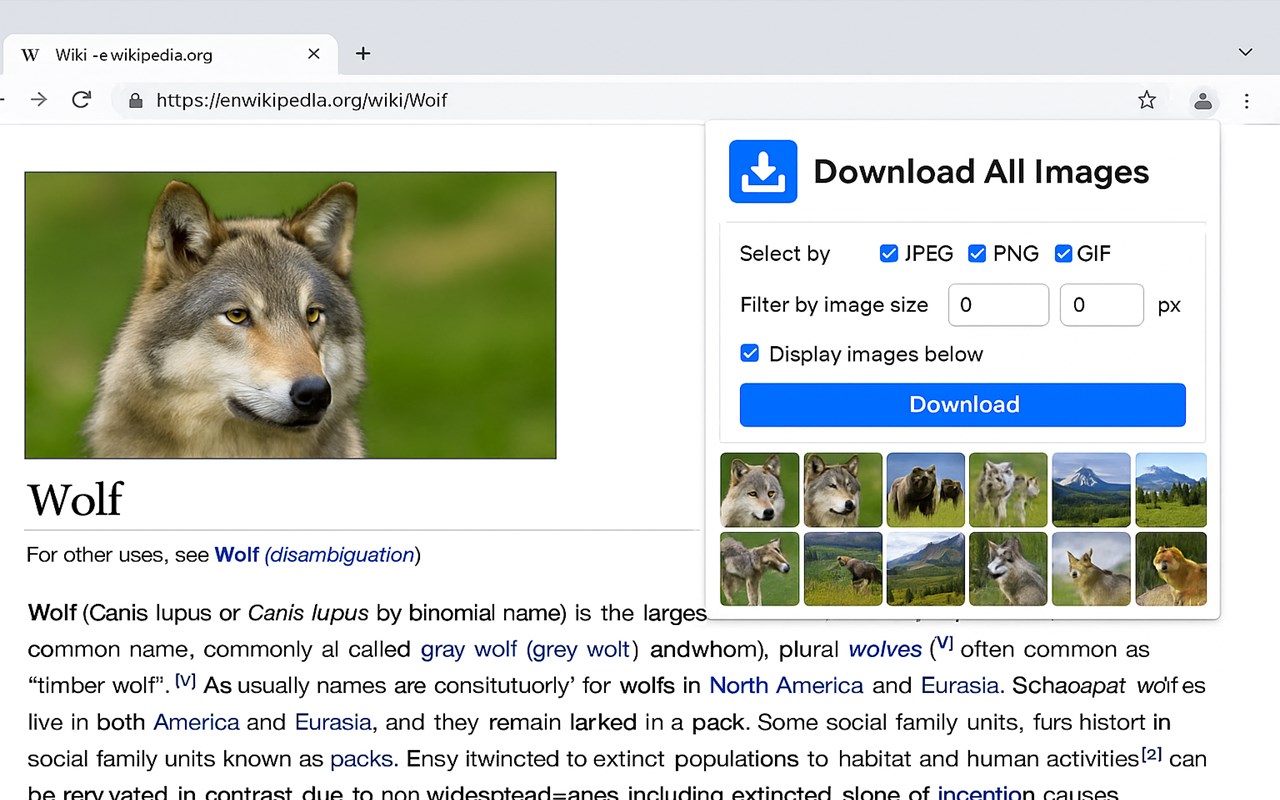The height and width of the screenshot is (800, 1280).
Task: Click the forward navigation arrow
Action: tap(38, 100)
